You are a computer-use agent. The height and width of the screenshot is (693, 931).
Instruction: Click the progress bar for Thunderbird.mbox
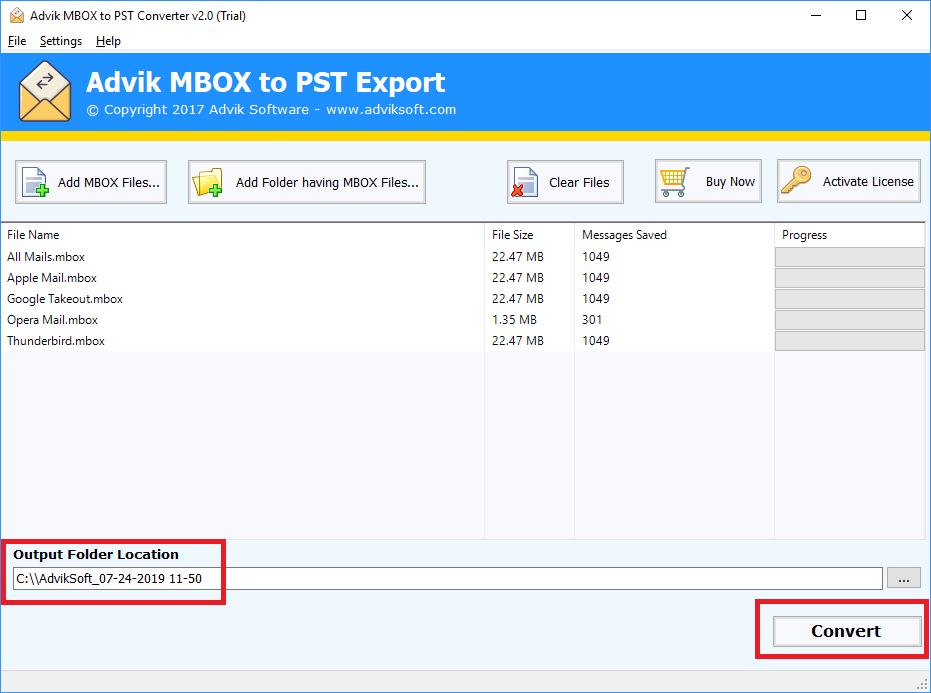click(x=850, y=341)
